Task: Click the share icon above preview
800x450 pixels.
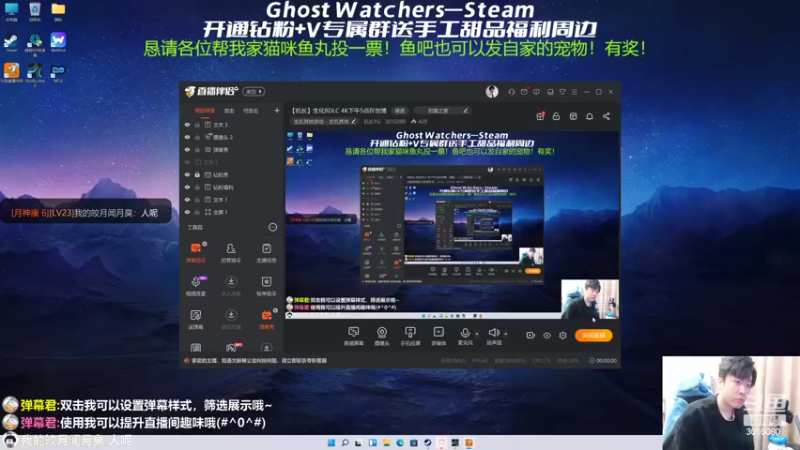Action: click(x=606, y=116)
